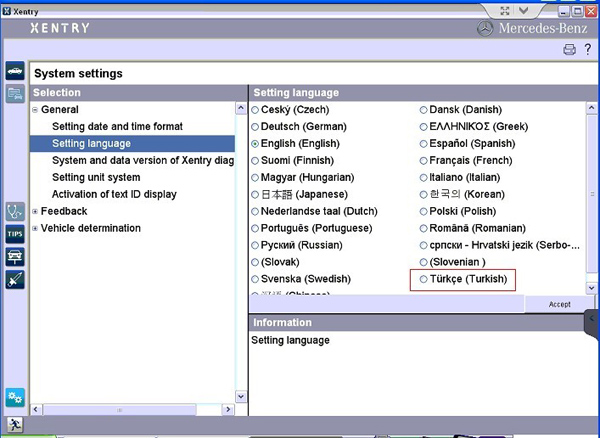Click the Xentry title bar app icon
The width and height of the screenshot is (600, 438).
[7, 11]
